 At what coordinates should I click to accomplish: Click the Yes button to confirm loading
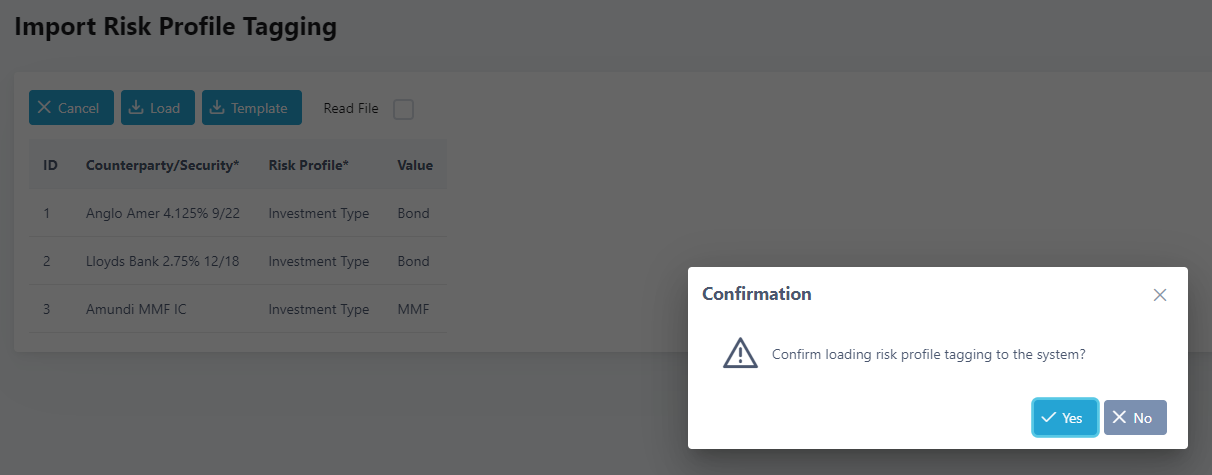[1065, 418]
